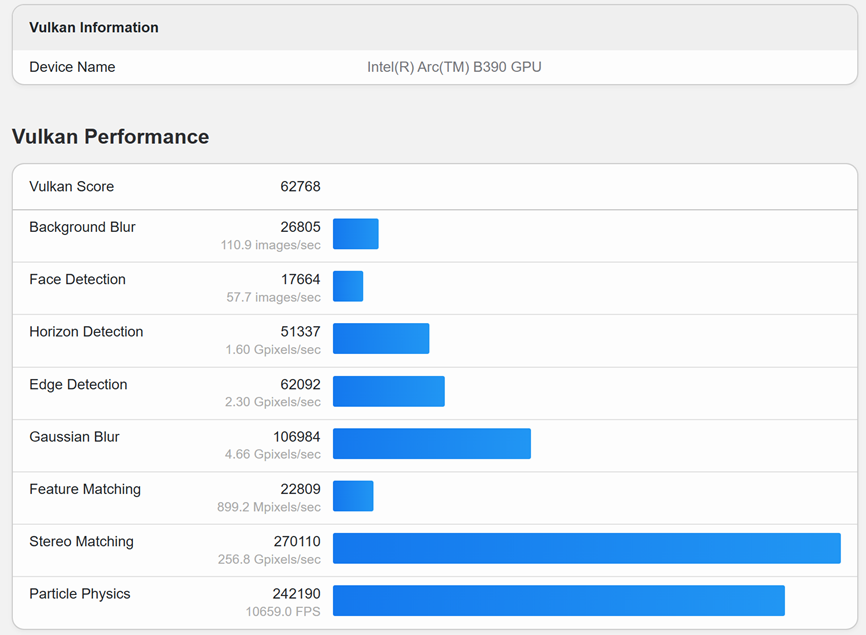Select the Horizon Detection score 51337
Viewport: 866px width, 635px height.
click(300, 332)
